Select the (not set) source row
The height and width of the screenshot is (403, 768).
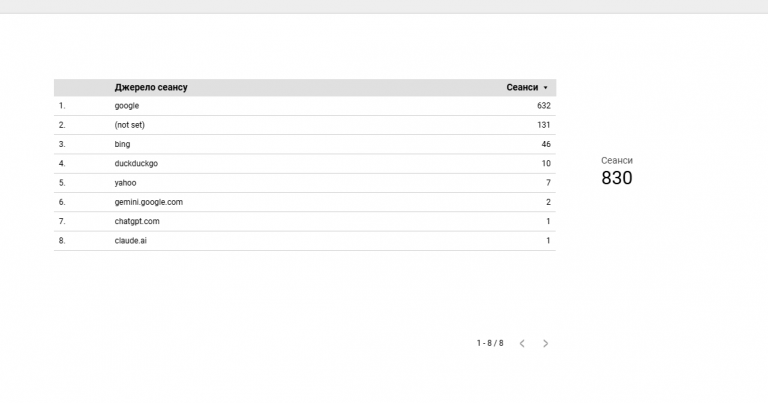[305, 125]
